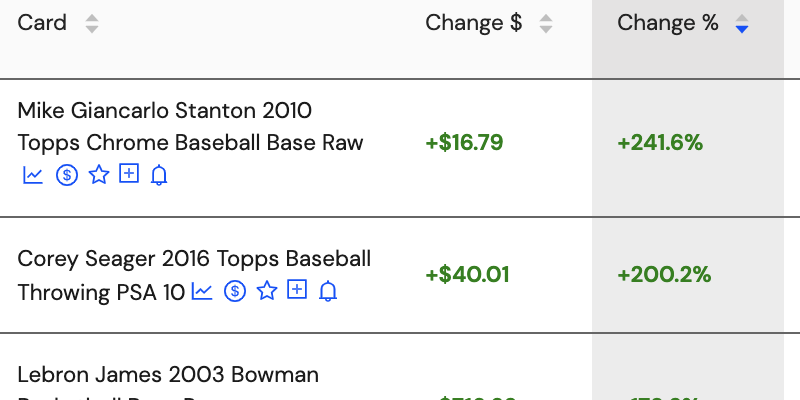This screenshot has width=800, height=400.
Task: Star the Mike Giancarlo Stanton 2010 card
Action: coord(98,174)
